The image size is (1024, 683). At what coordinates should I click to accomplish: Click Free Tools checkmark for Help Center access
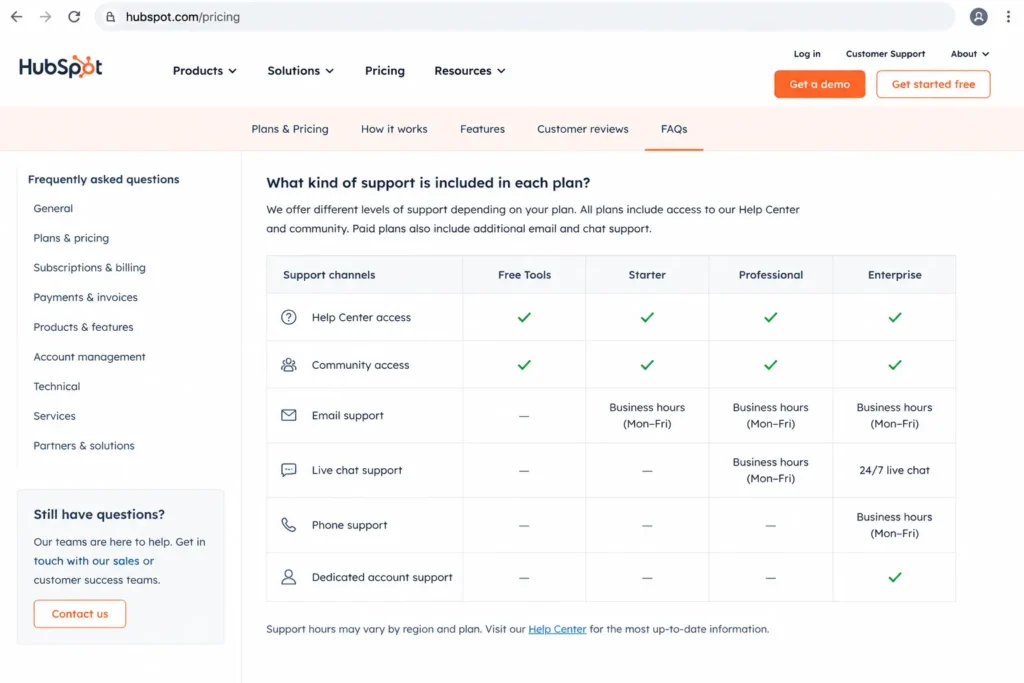(x=524, y=317)
